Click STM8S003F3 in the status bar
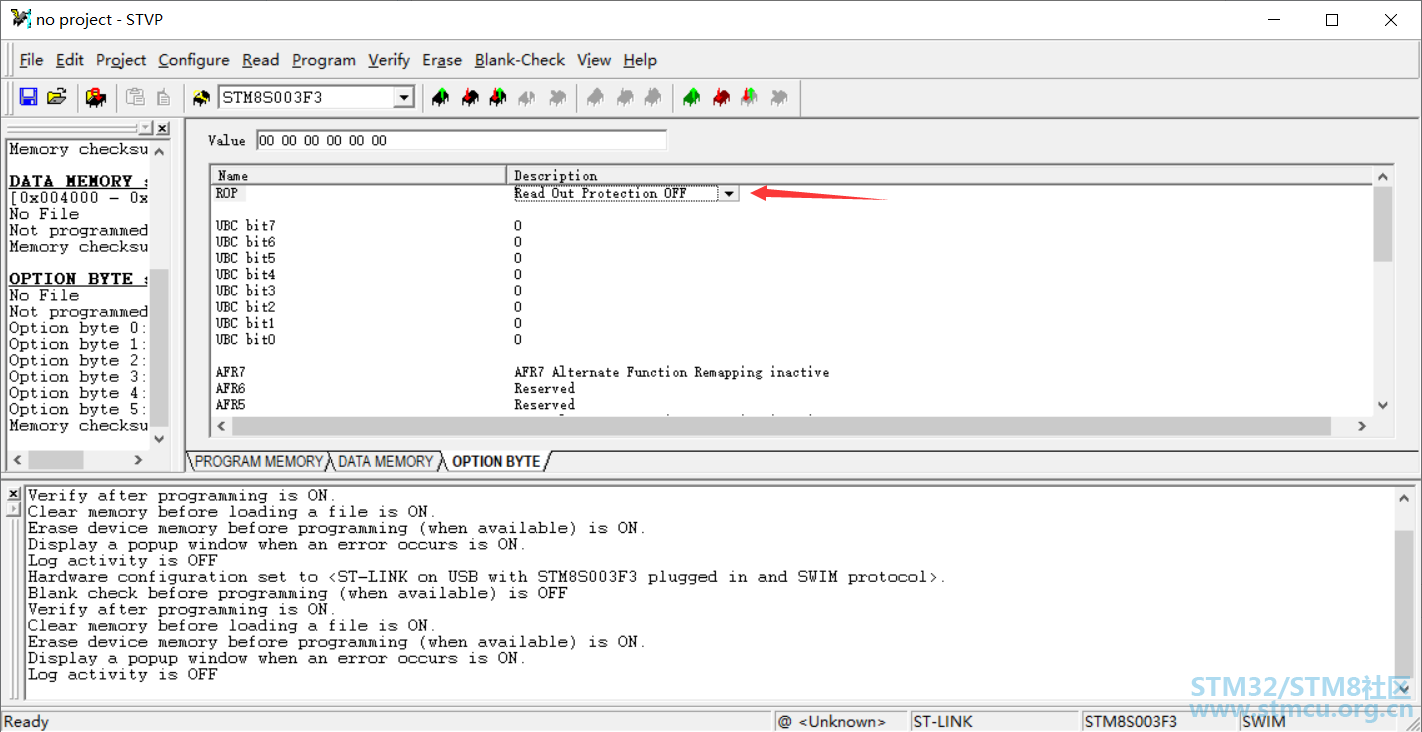The height and width of the screenshot is (732, 1422). (1131, 721)
